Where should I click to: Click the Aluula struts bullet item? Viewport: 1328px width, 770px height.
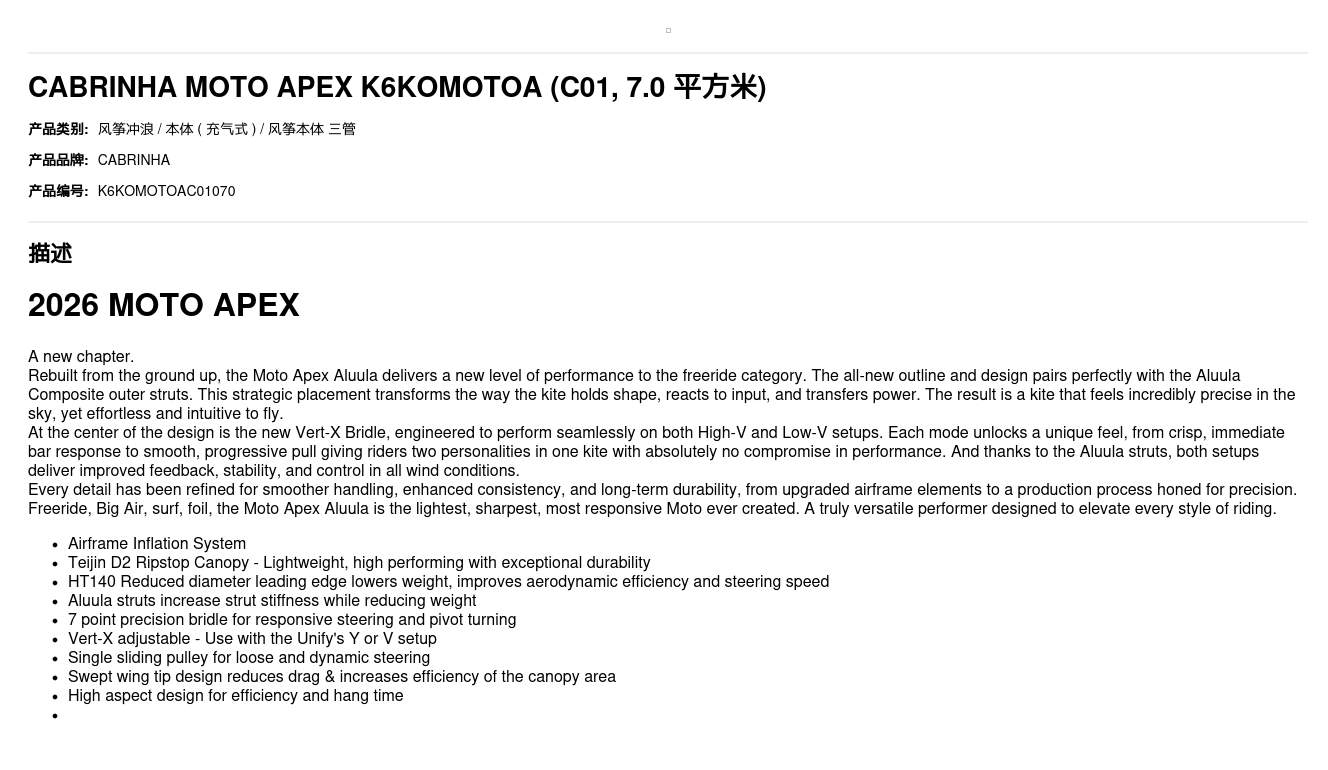point(272,601)
